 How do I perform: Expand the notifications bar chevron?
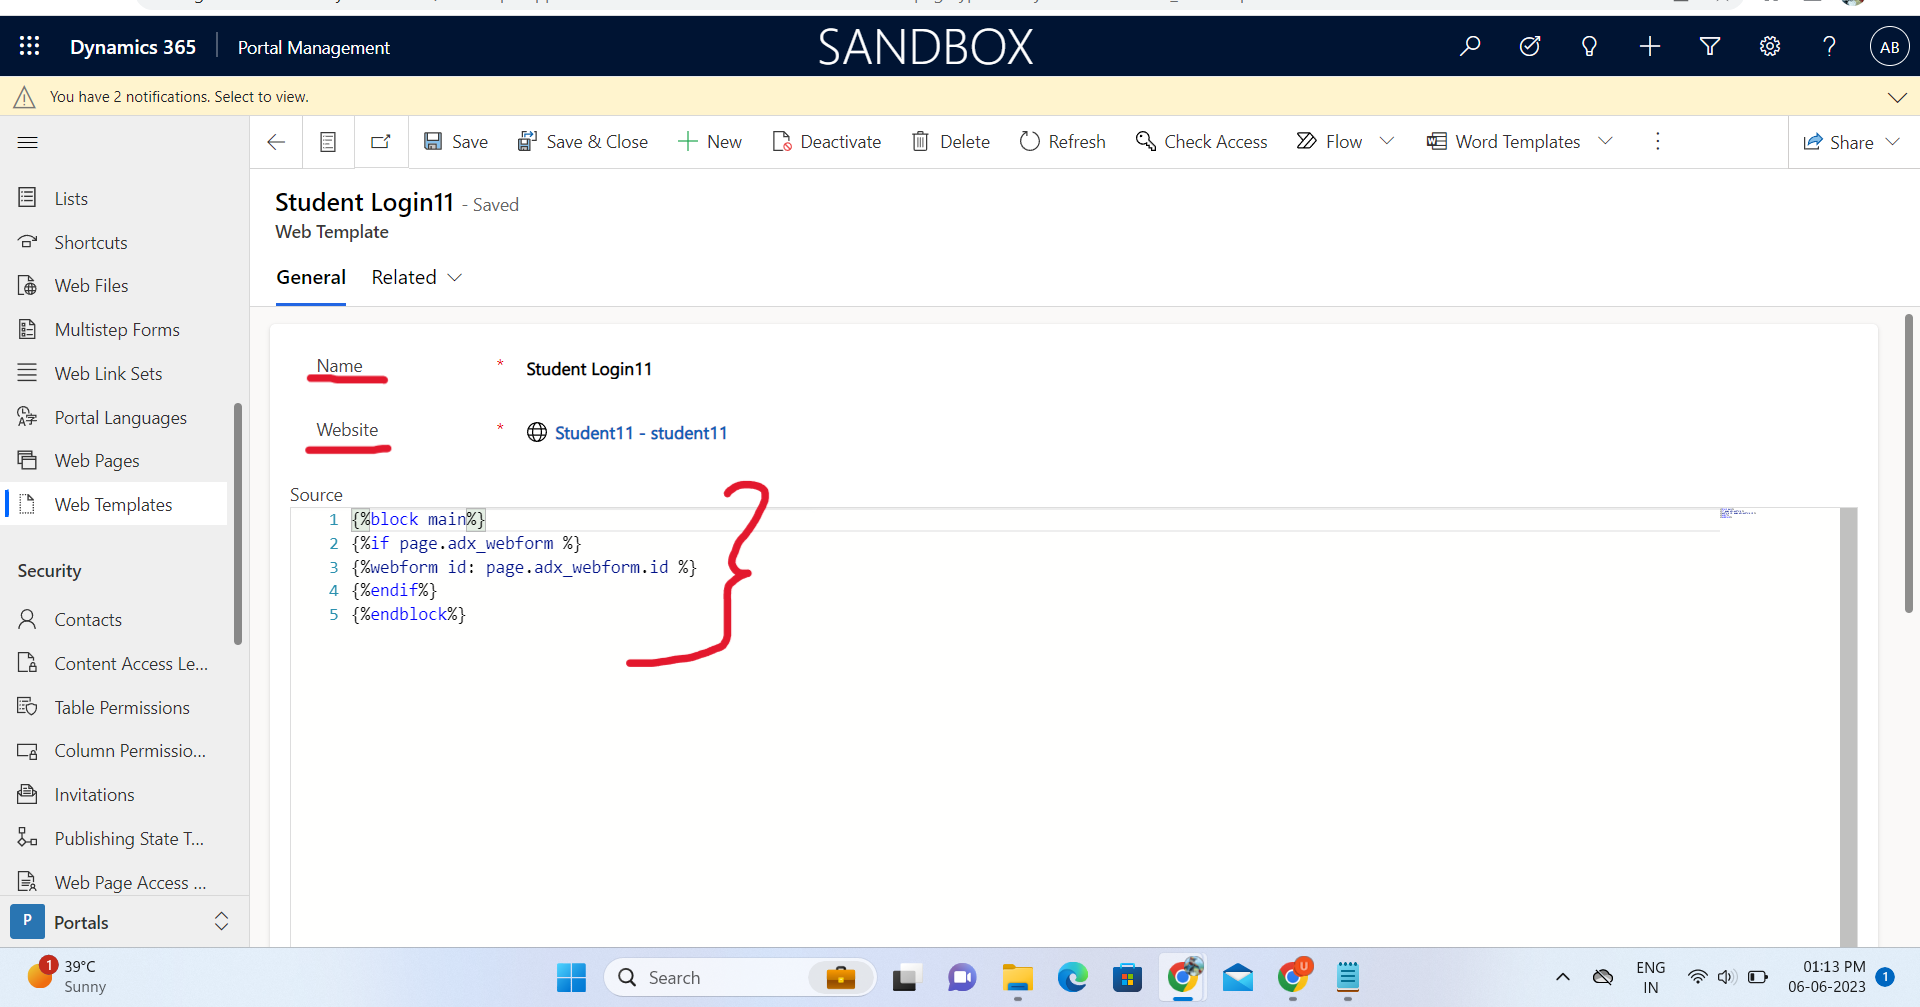coord(1897,97)
